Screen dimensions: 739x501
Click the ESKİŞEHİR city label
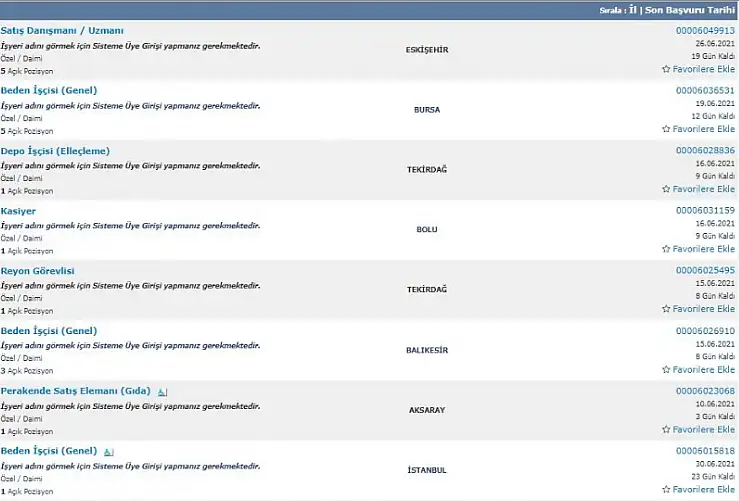click(427, 49)
